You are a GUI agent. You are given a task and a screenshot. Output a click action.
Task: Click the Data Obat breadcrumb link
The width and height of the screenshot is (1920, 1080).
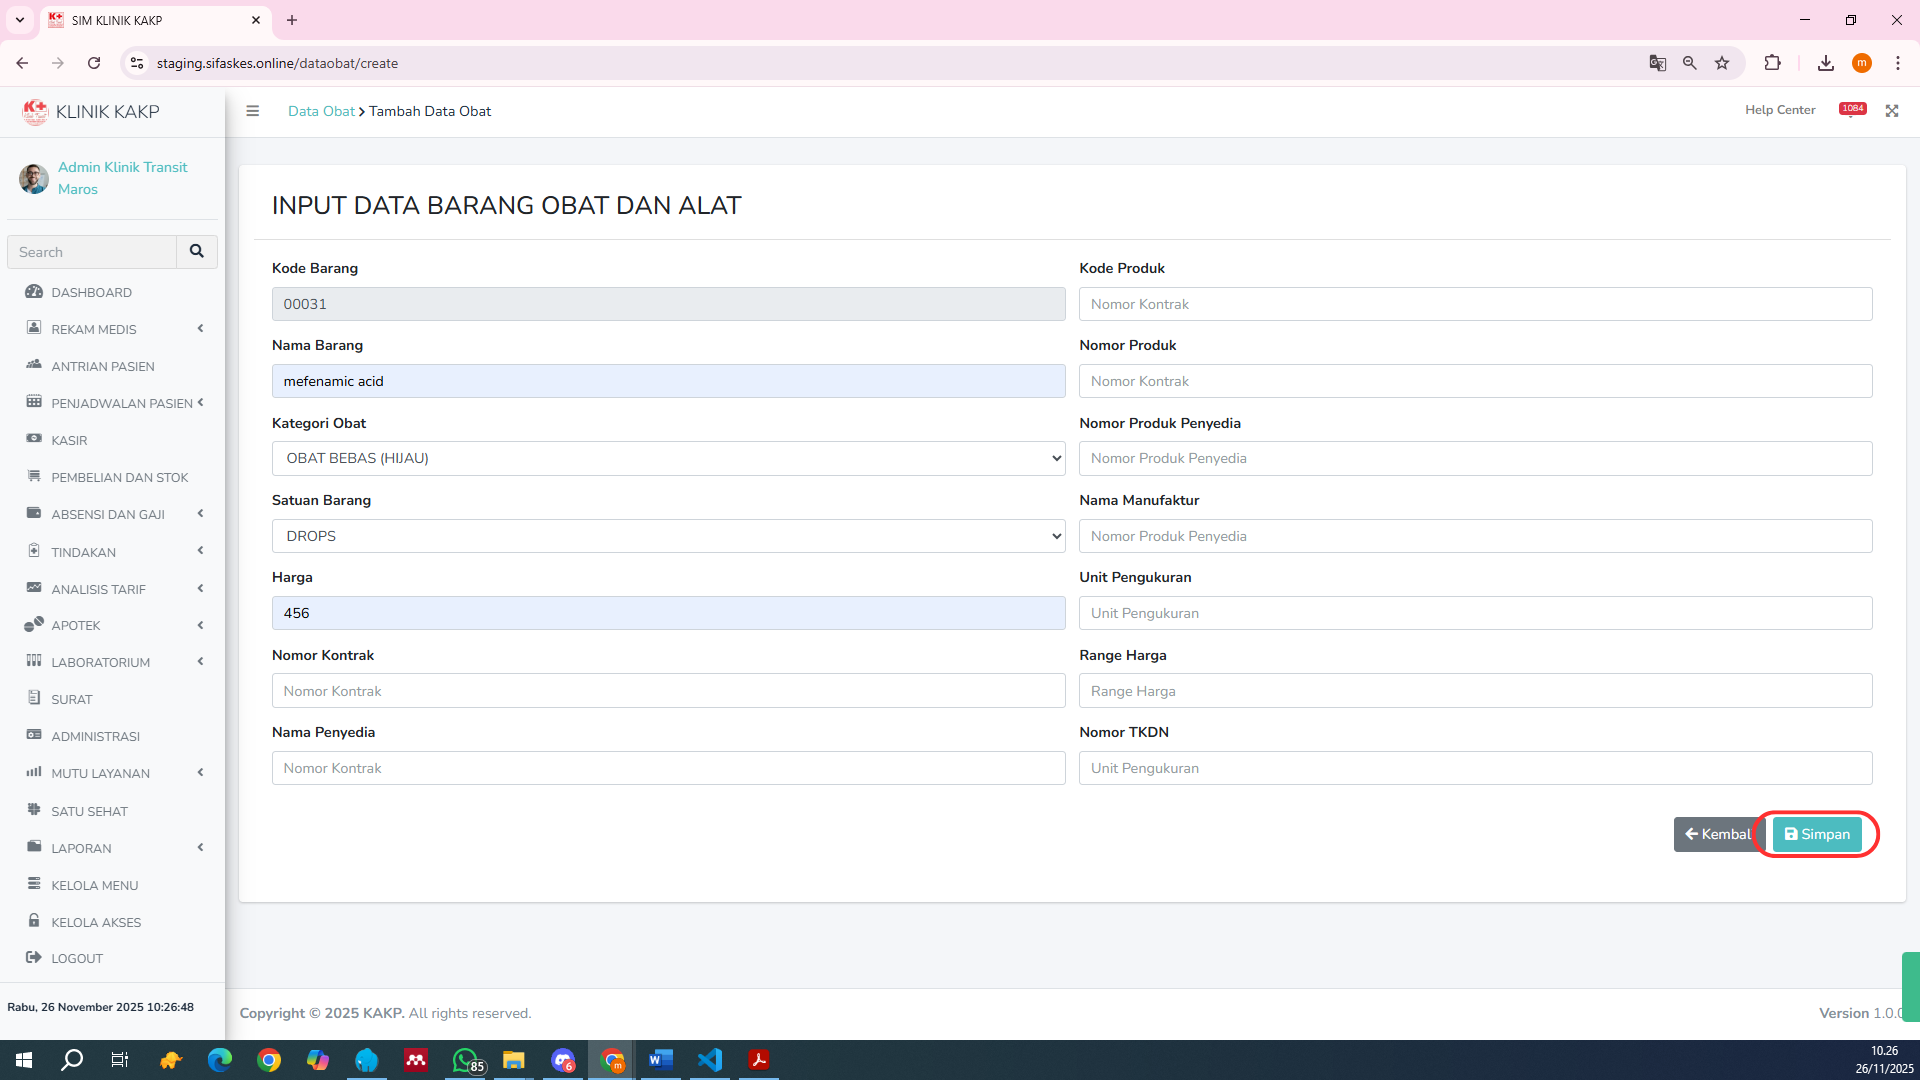point(321,111)
